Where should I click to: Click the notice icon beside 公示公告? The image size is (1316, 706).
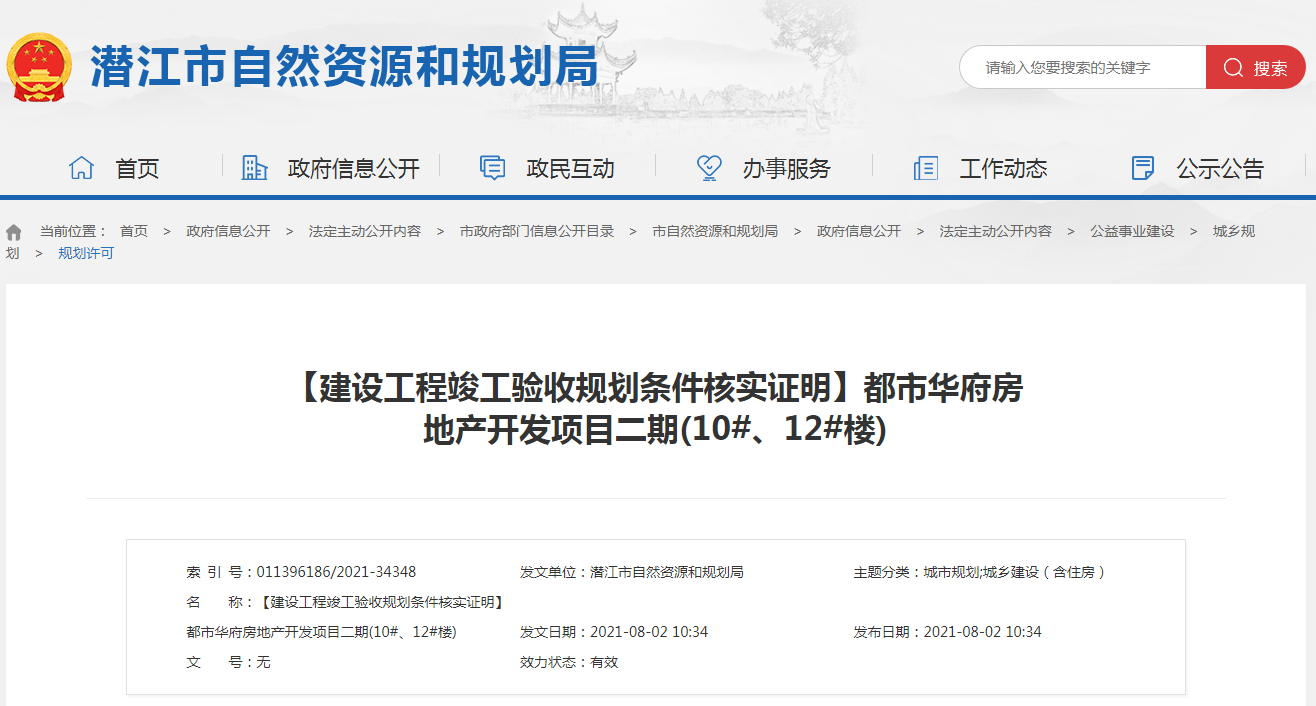(x=1143, y=168)
